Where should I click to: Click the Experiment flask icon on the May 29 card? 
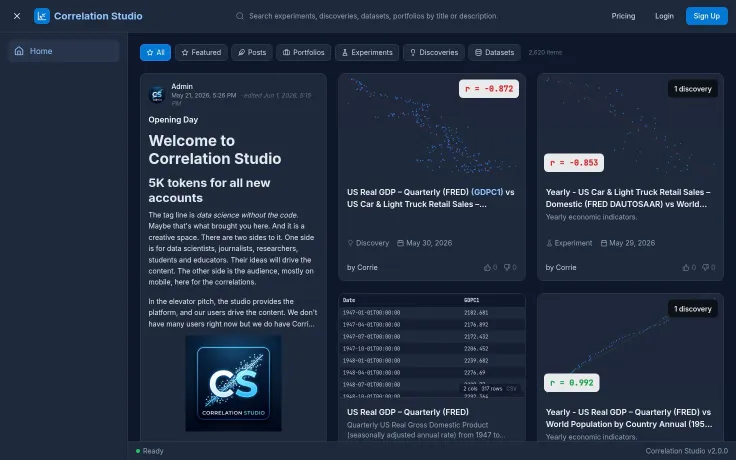tap(549, 243)
